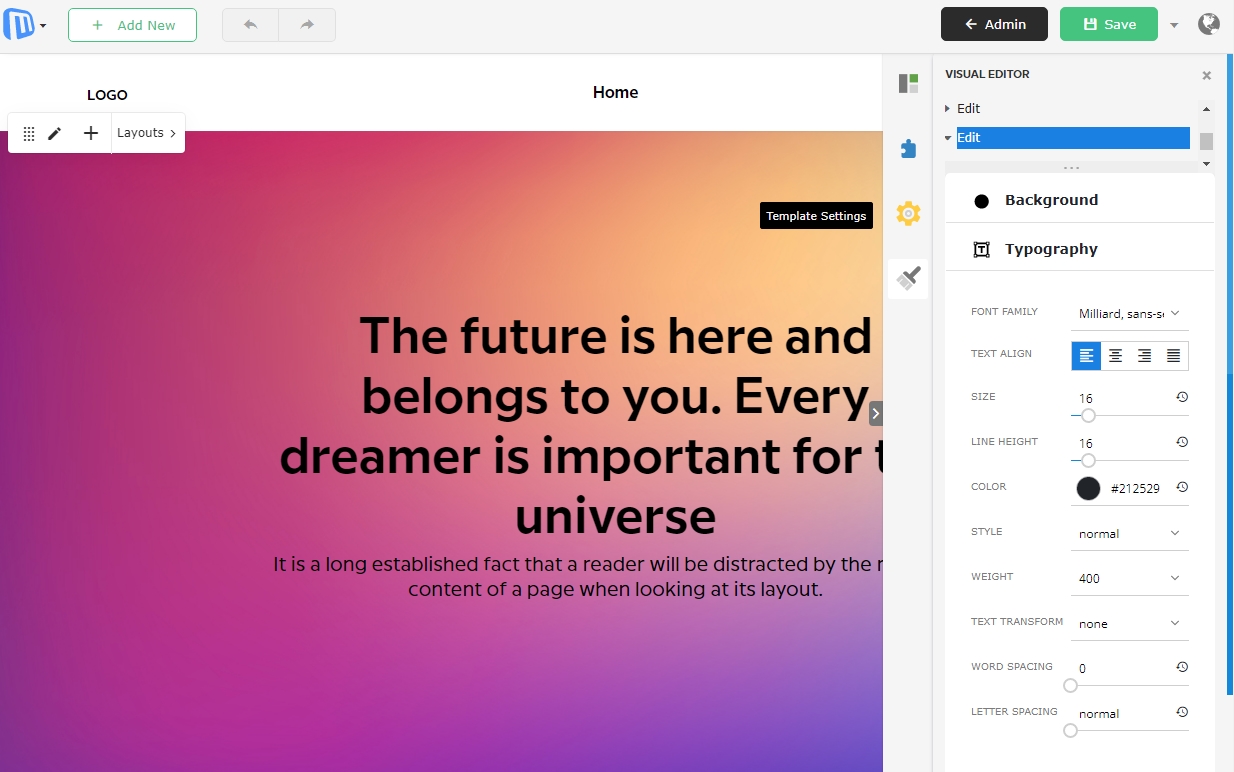Click the Size value field

[1120, 398]
